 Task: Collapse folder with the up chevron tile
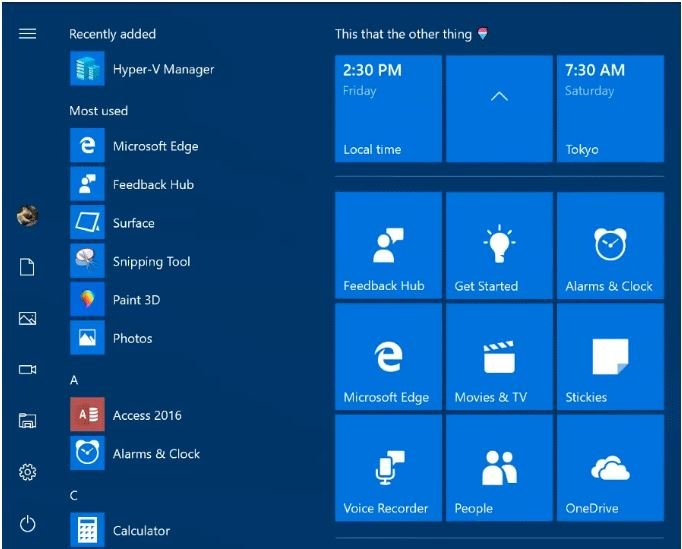click(499, 109)
